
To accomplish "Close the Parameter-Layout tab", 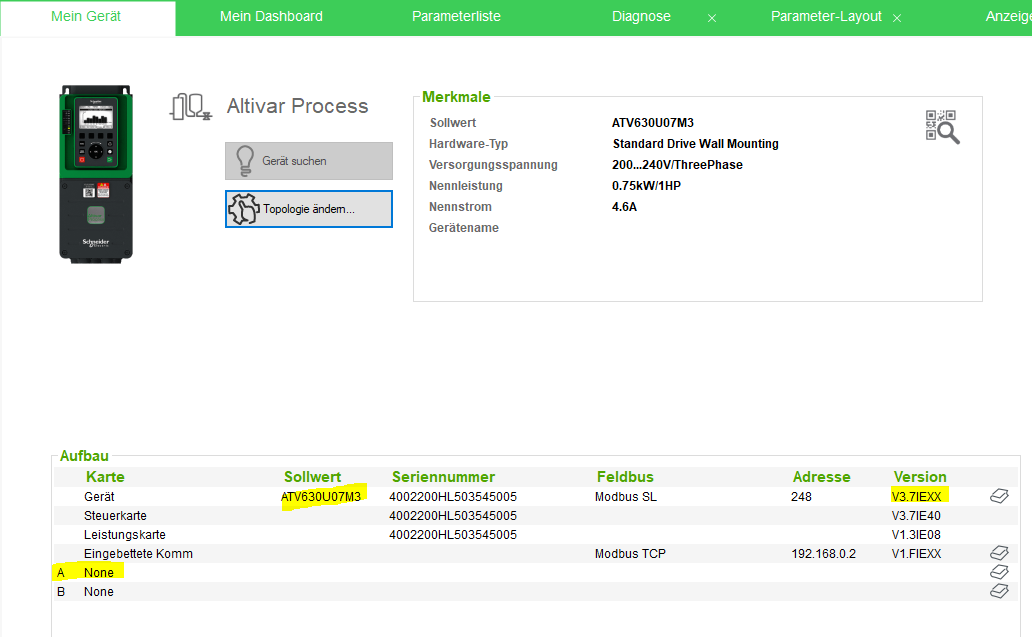I will point(896,18).
